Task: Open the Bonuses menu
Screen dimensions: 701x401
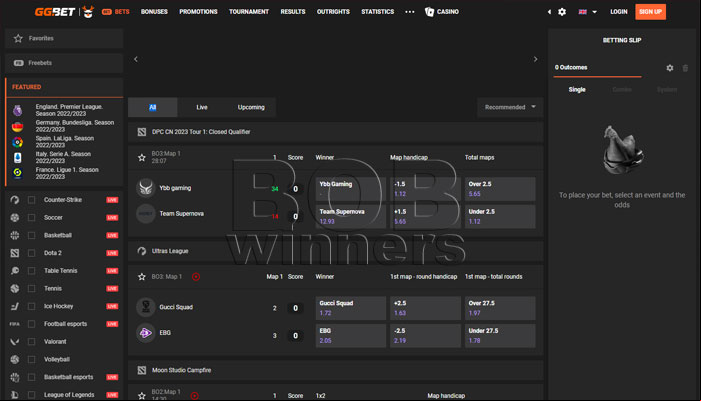Action: point(154,12)
